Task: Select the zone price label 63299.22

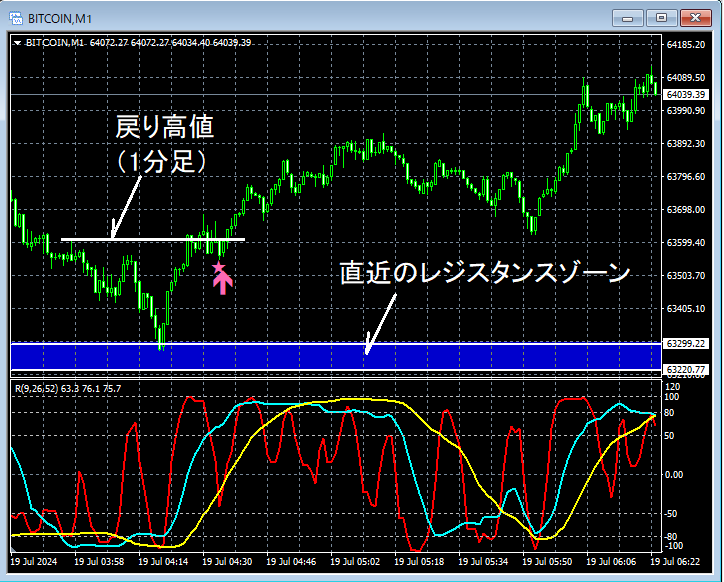Action: point(686,344)
